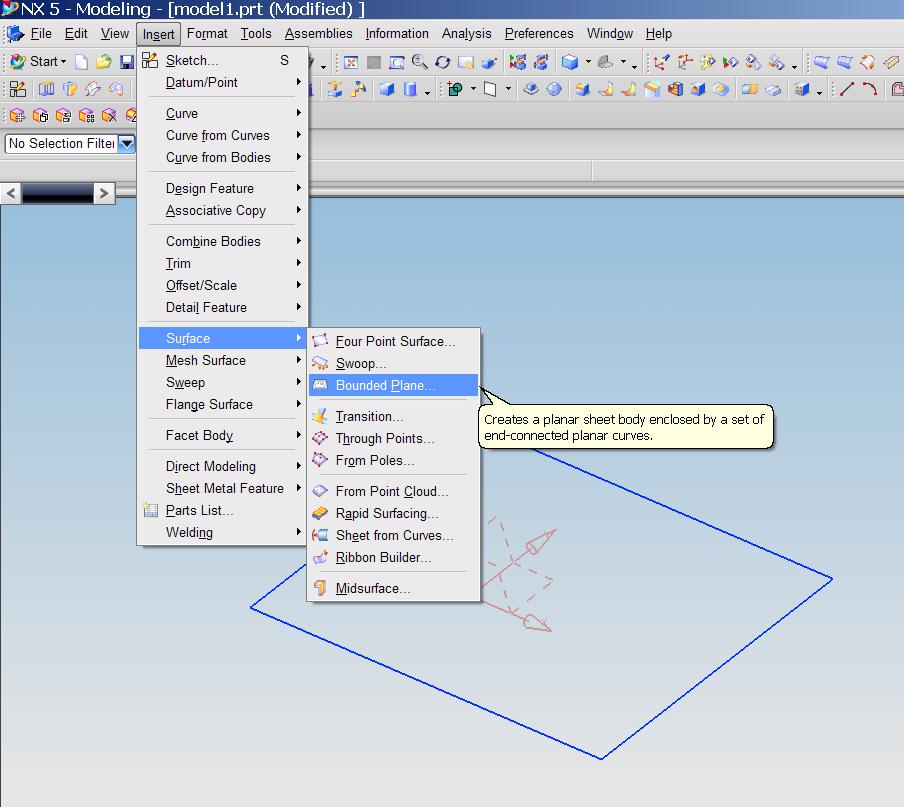Open the Edit menu
Image resolution: width=904 pixels, height=807 pixels.
76,34
